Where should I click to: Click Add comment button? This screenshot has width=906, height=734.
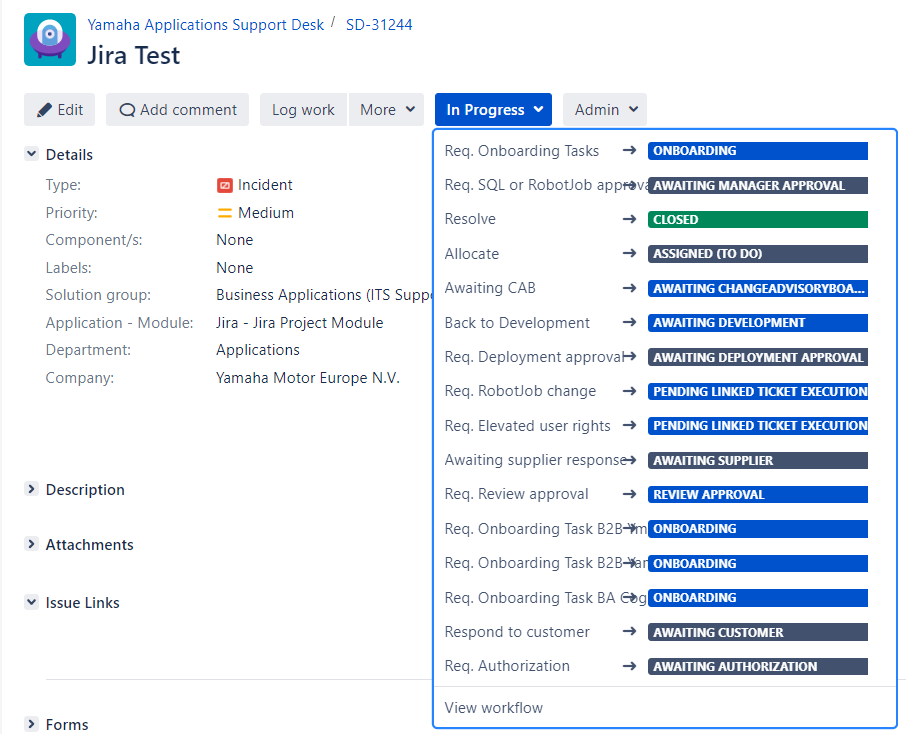coord(177,110)
